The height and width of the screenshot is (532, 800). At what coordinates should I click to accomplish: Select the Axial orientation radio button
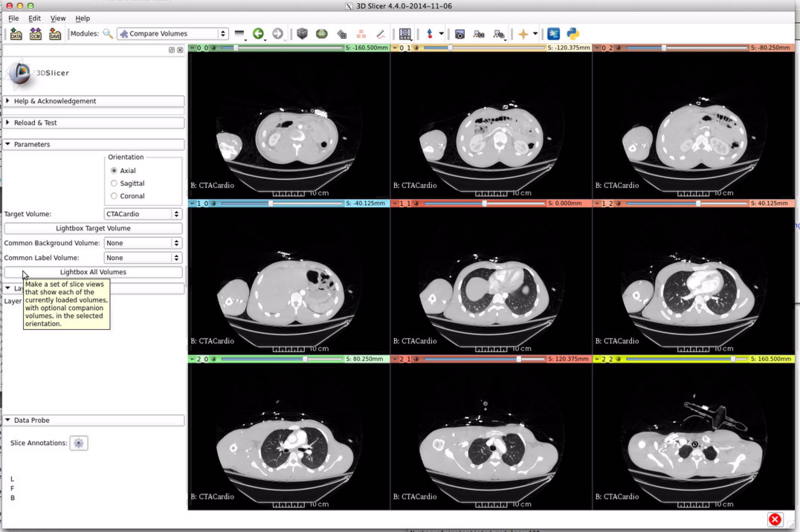pyautogui.click(x=114, y=170)
